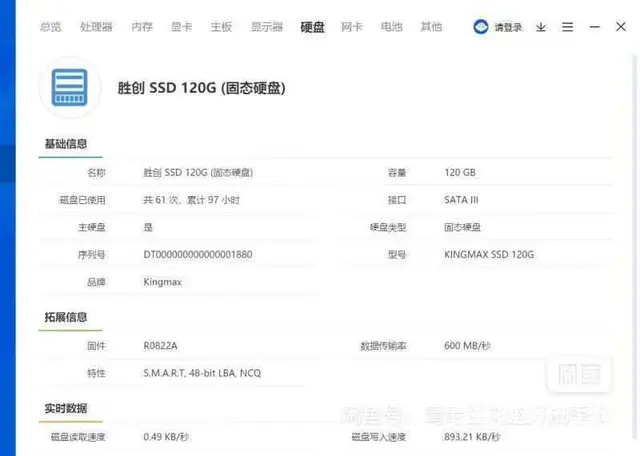640x456 pixels.
Task: Open the 网卡 tab
Action: [x=352, y=27]
